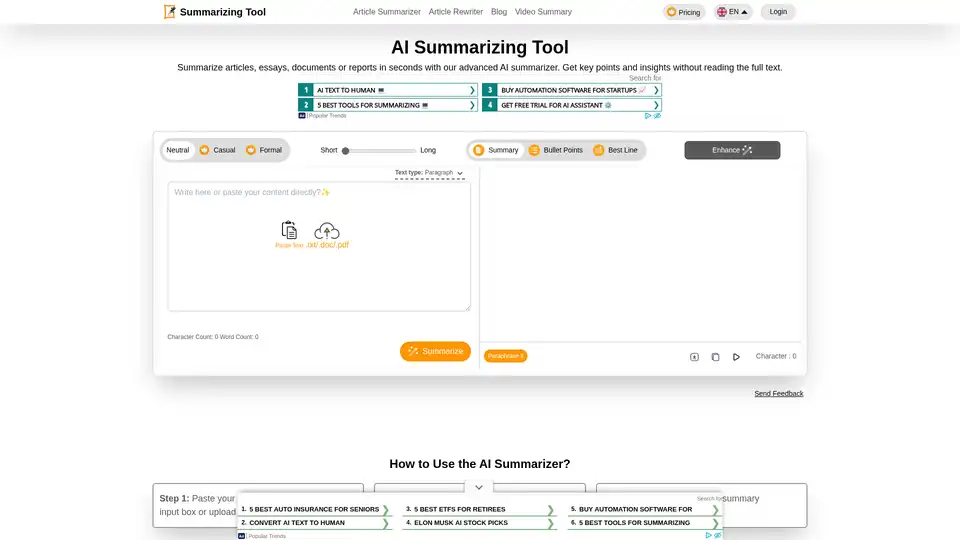Click the Paste Text clipboard icon
Viewport: 960px width, 540px height.
click(289, 231)
